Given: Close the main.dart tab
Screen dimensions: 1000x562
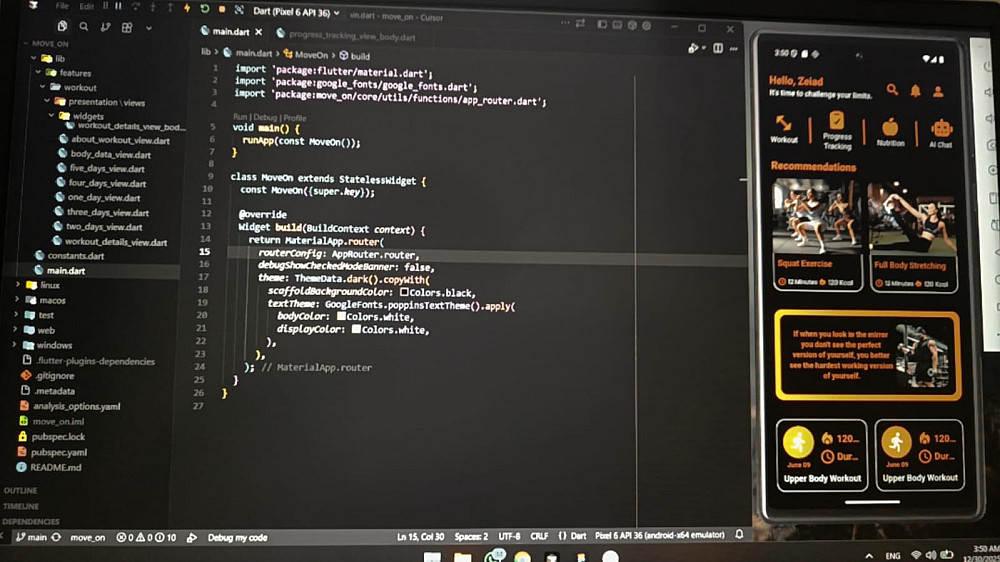Looking at the screenshot, I should pyautogui.click(x=258, y=32).
